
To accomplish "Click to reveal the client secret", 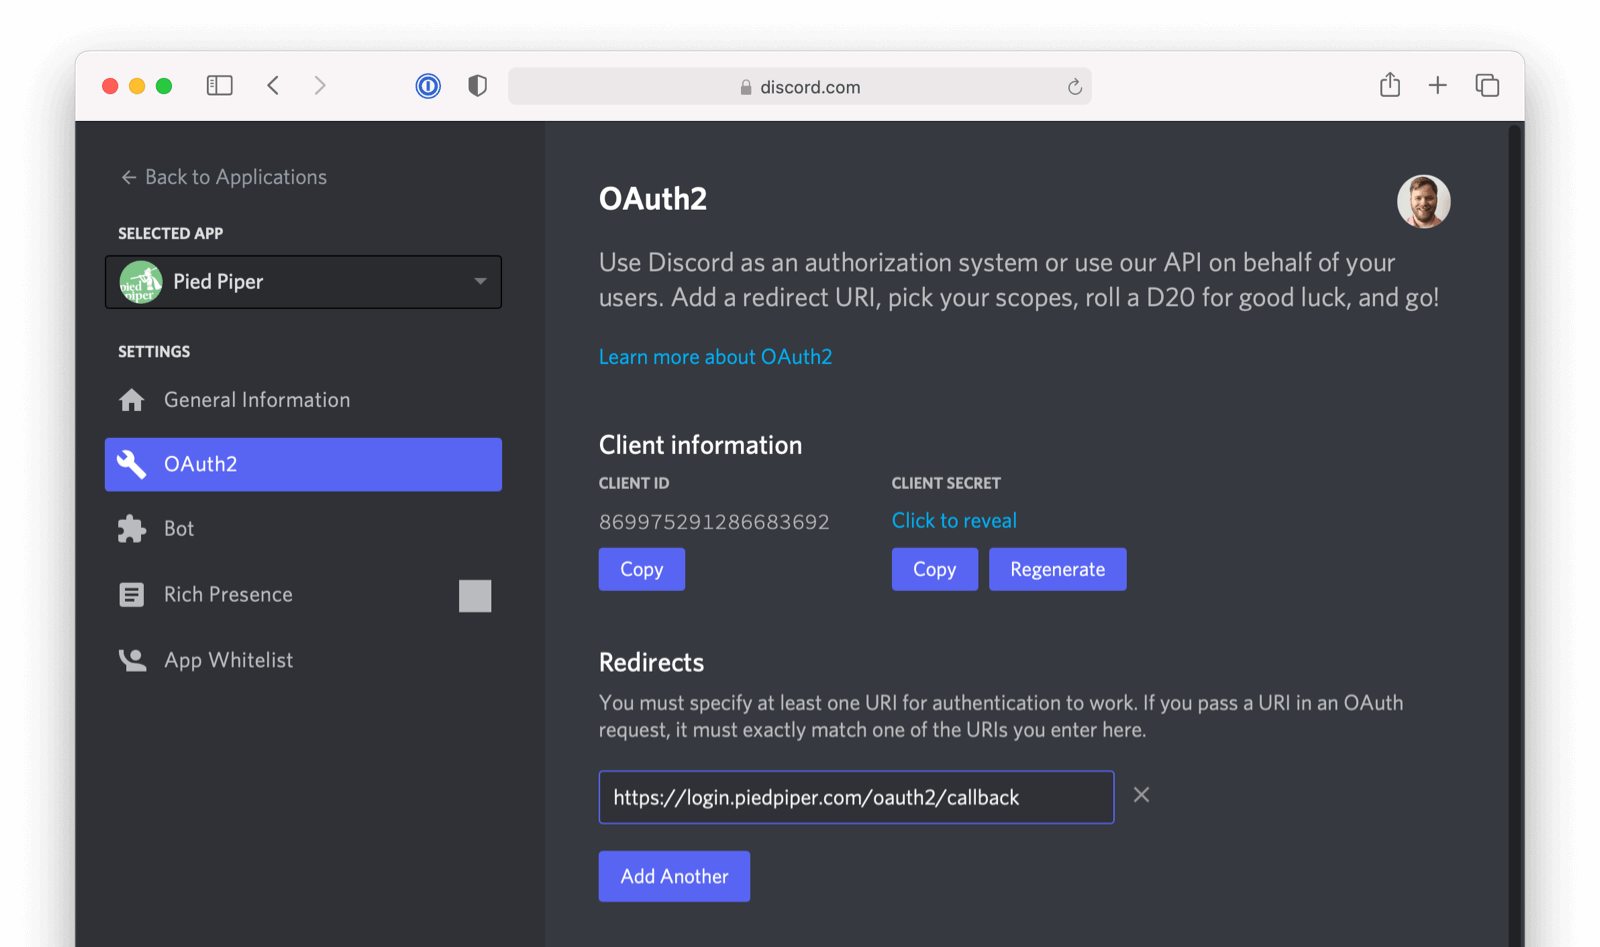I will click(x=954, y=521).
